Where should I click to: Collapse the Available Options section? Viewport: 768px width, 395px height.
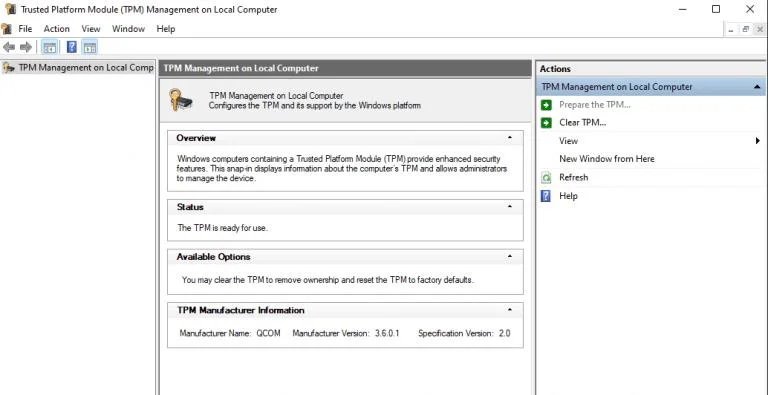coord(510,256)
